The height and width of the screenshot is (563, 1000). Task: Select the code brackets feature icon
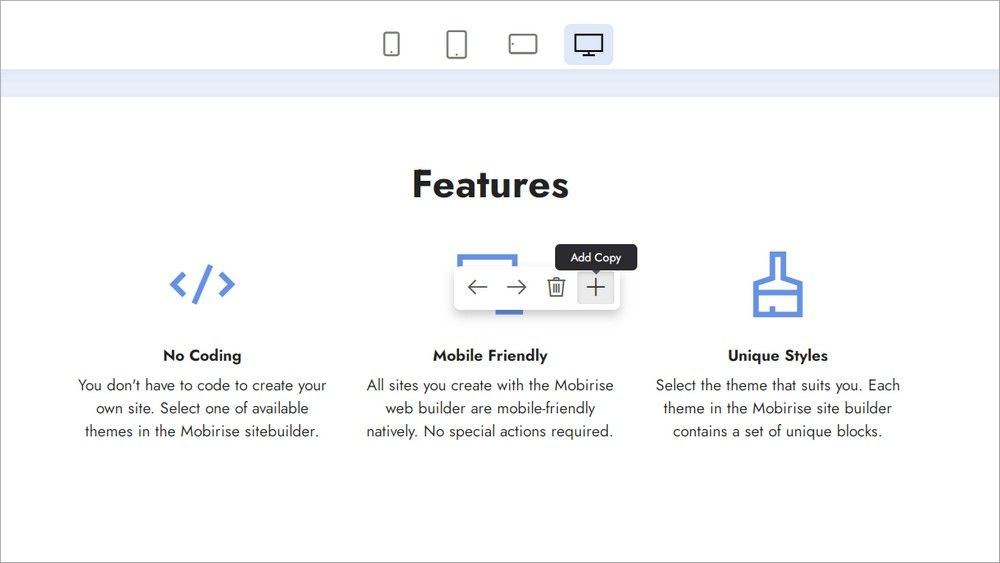pyautogui.click(x=202, y=285)
